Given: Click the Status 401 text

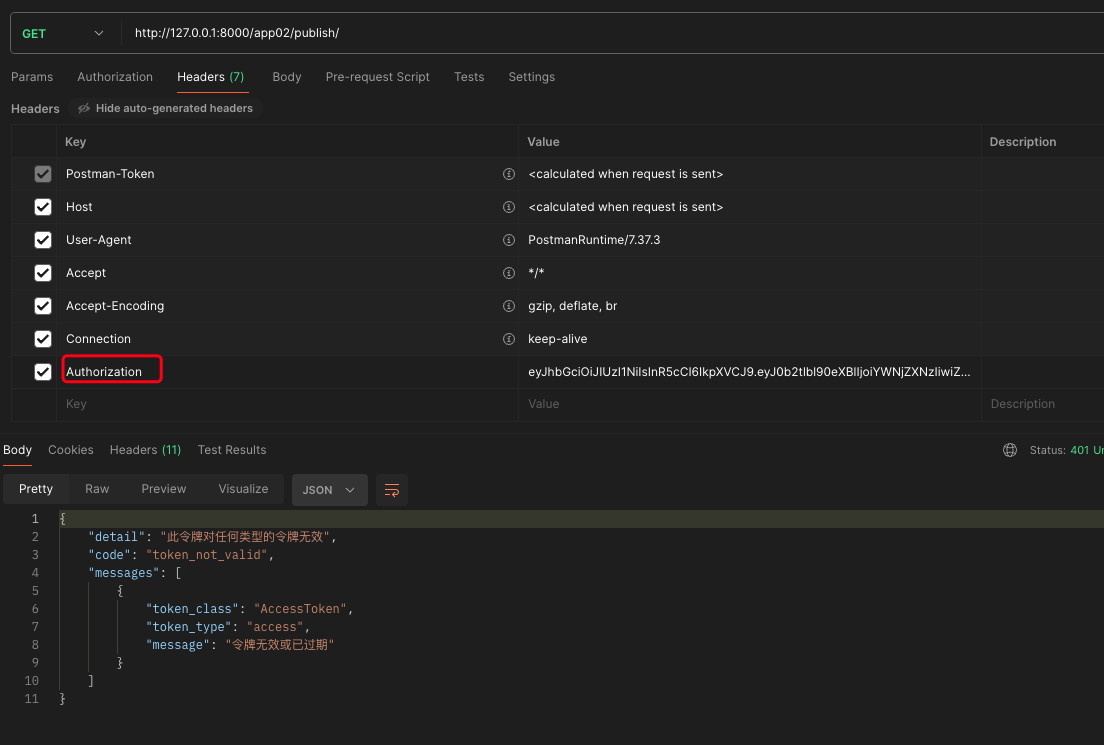Looking at the screenshot, I should (1066, 451).
